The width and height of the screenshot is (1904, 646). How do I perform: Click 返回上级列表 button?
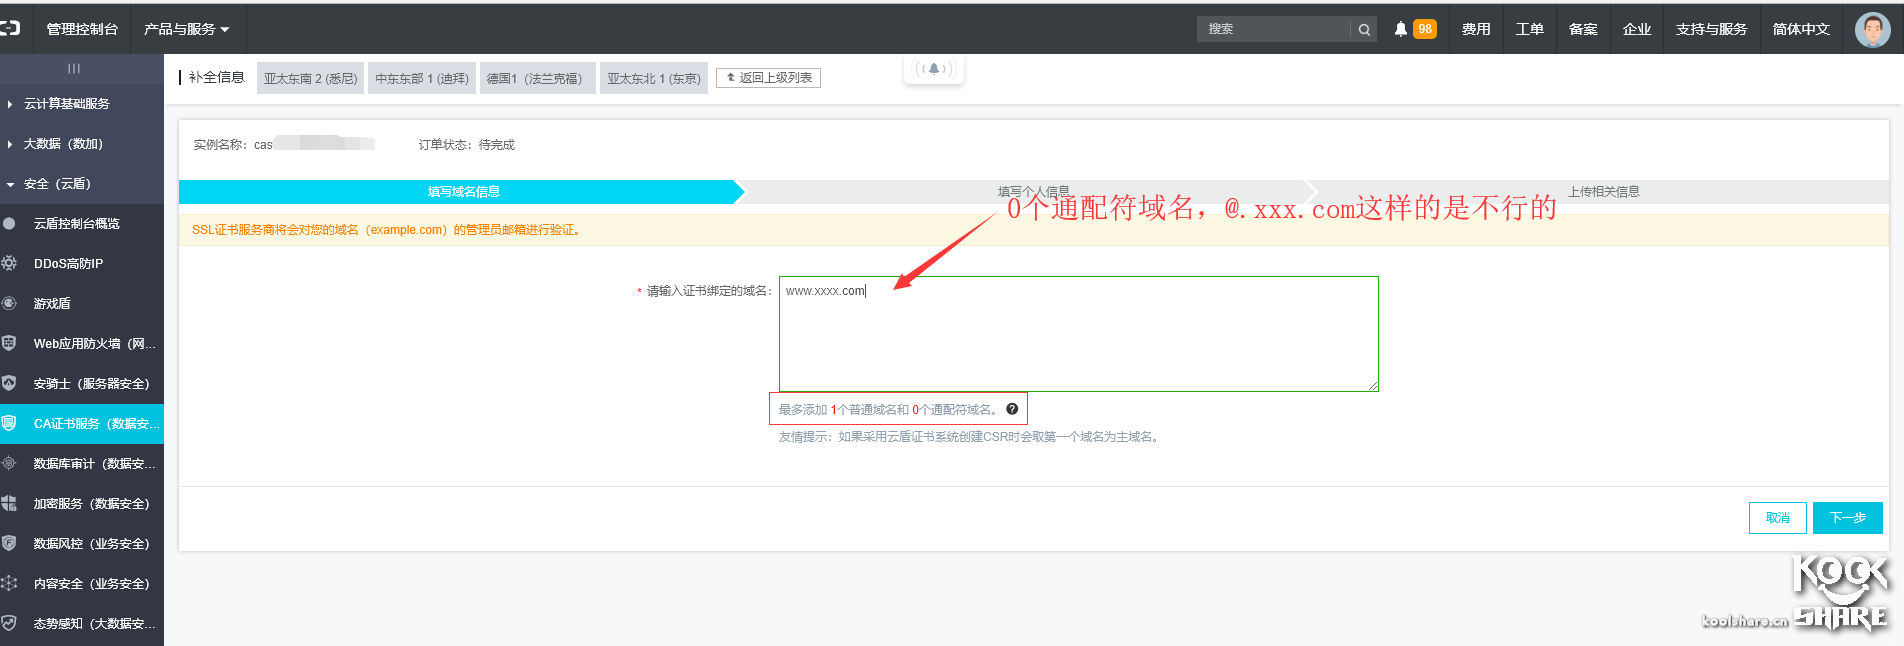[x=768, y=78]
